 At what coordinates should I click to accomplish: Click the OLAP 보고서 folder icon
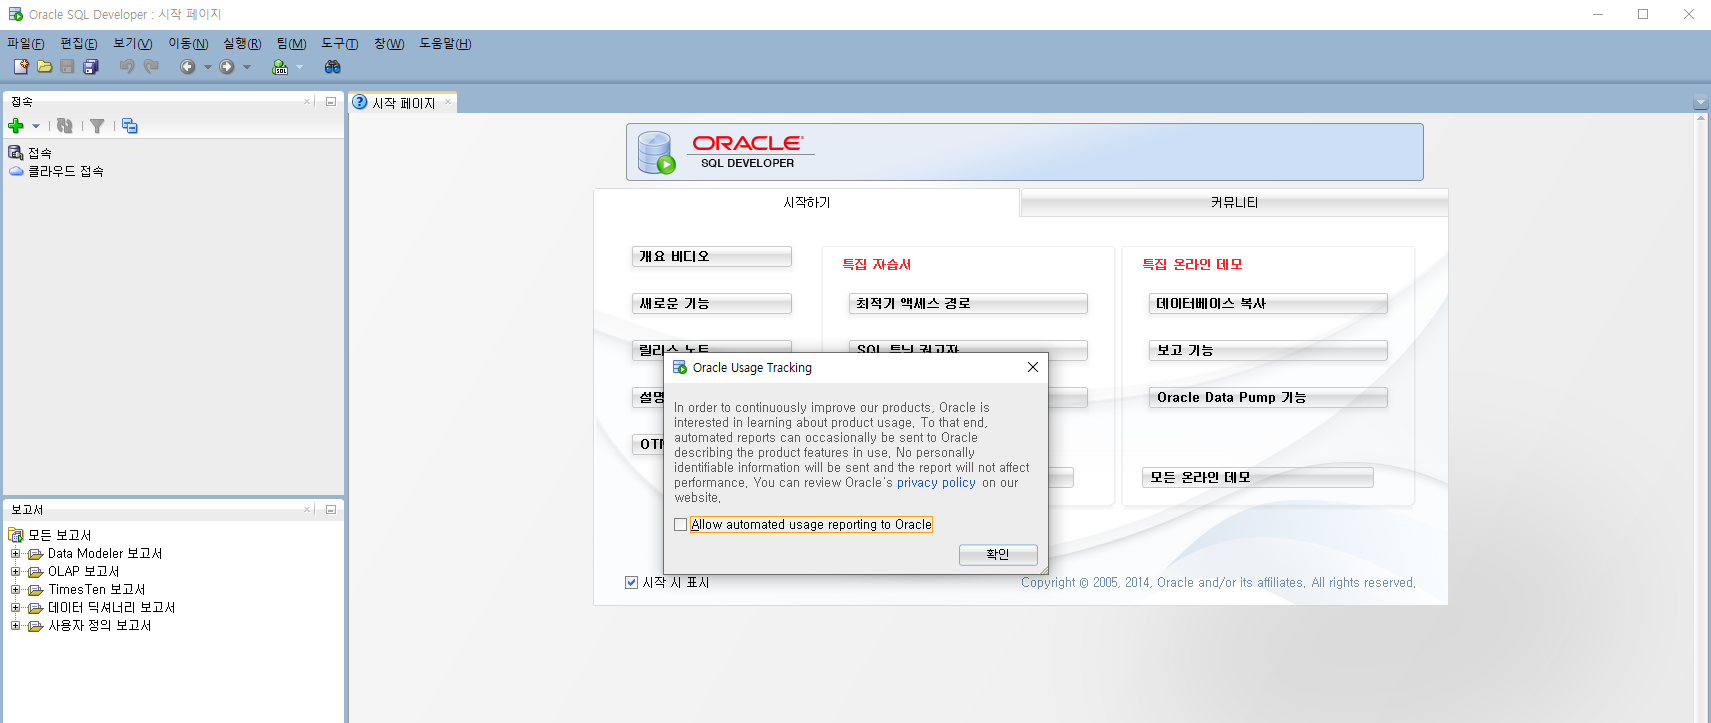pos(35,572)
